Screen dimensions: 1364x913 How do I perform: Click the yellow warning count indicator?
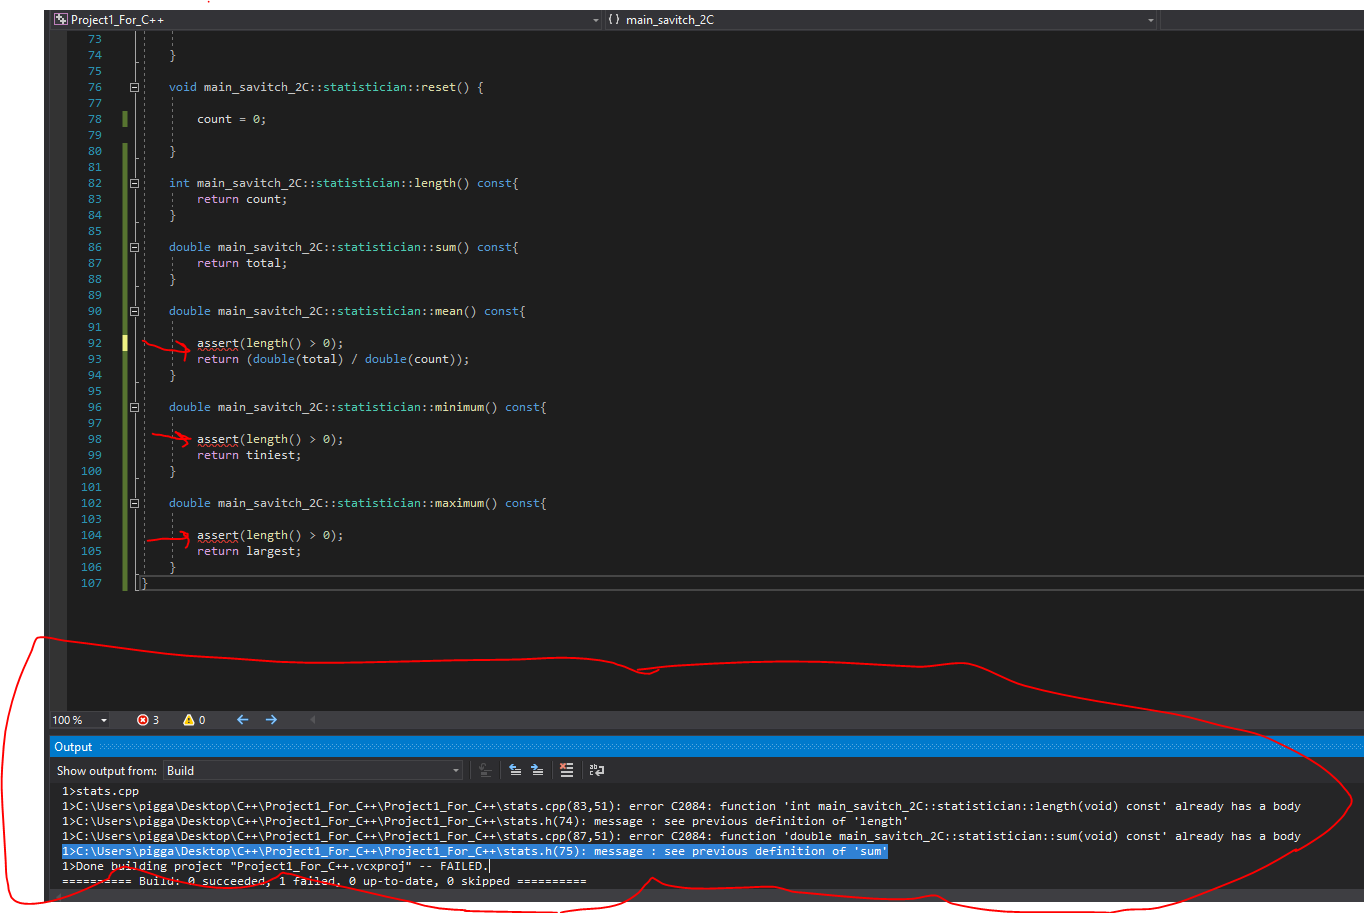coord(194,720)
